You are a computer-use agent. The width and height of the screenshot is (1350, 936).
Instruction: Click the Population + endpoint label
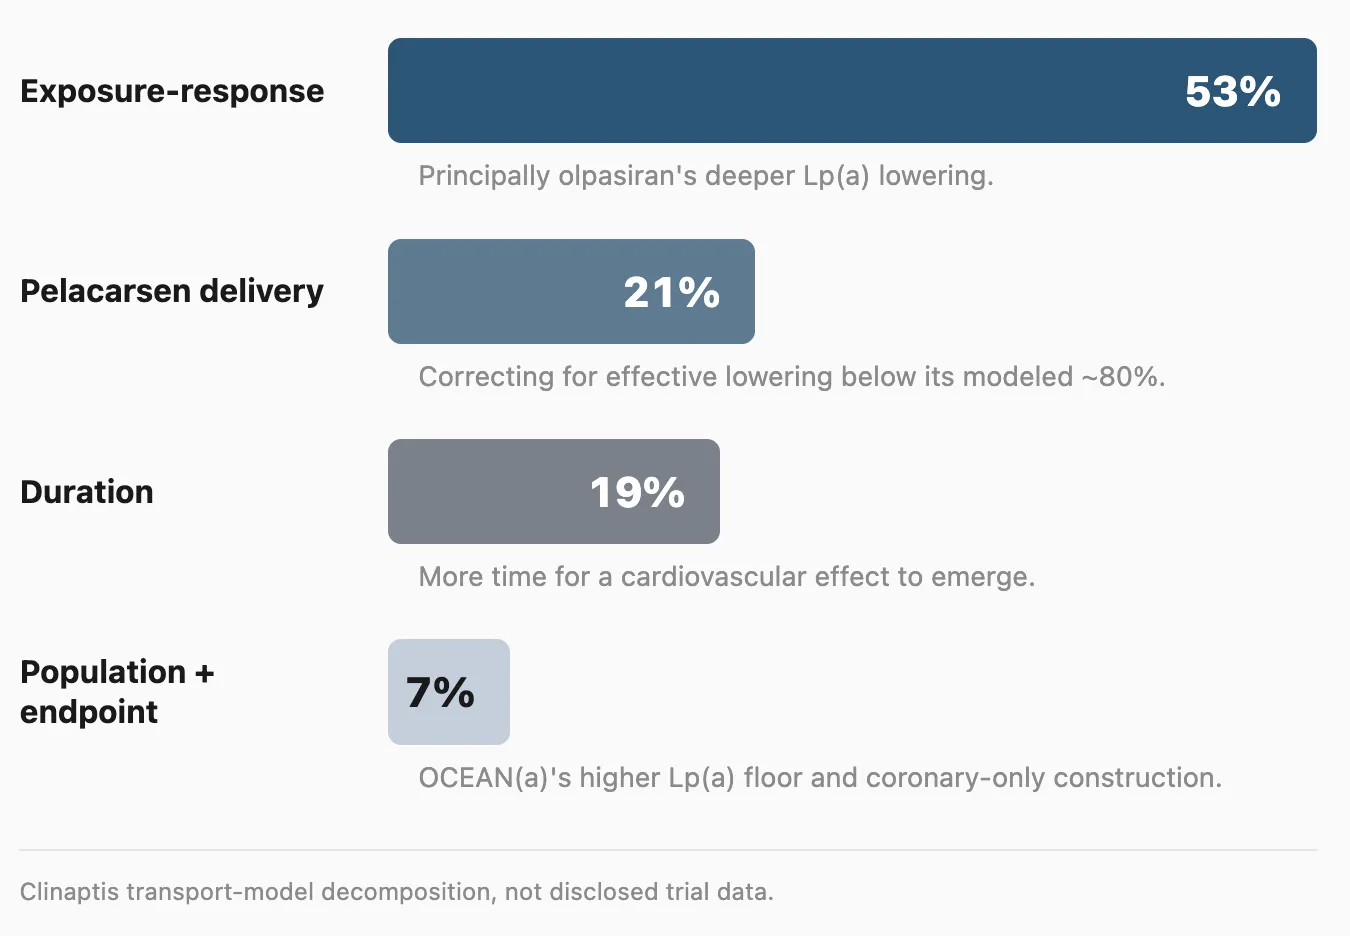[117, 692]
